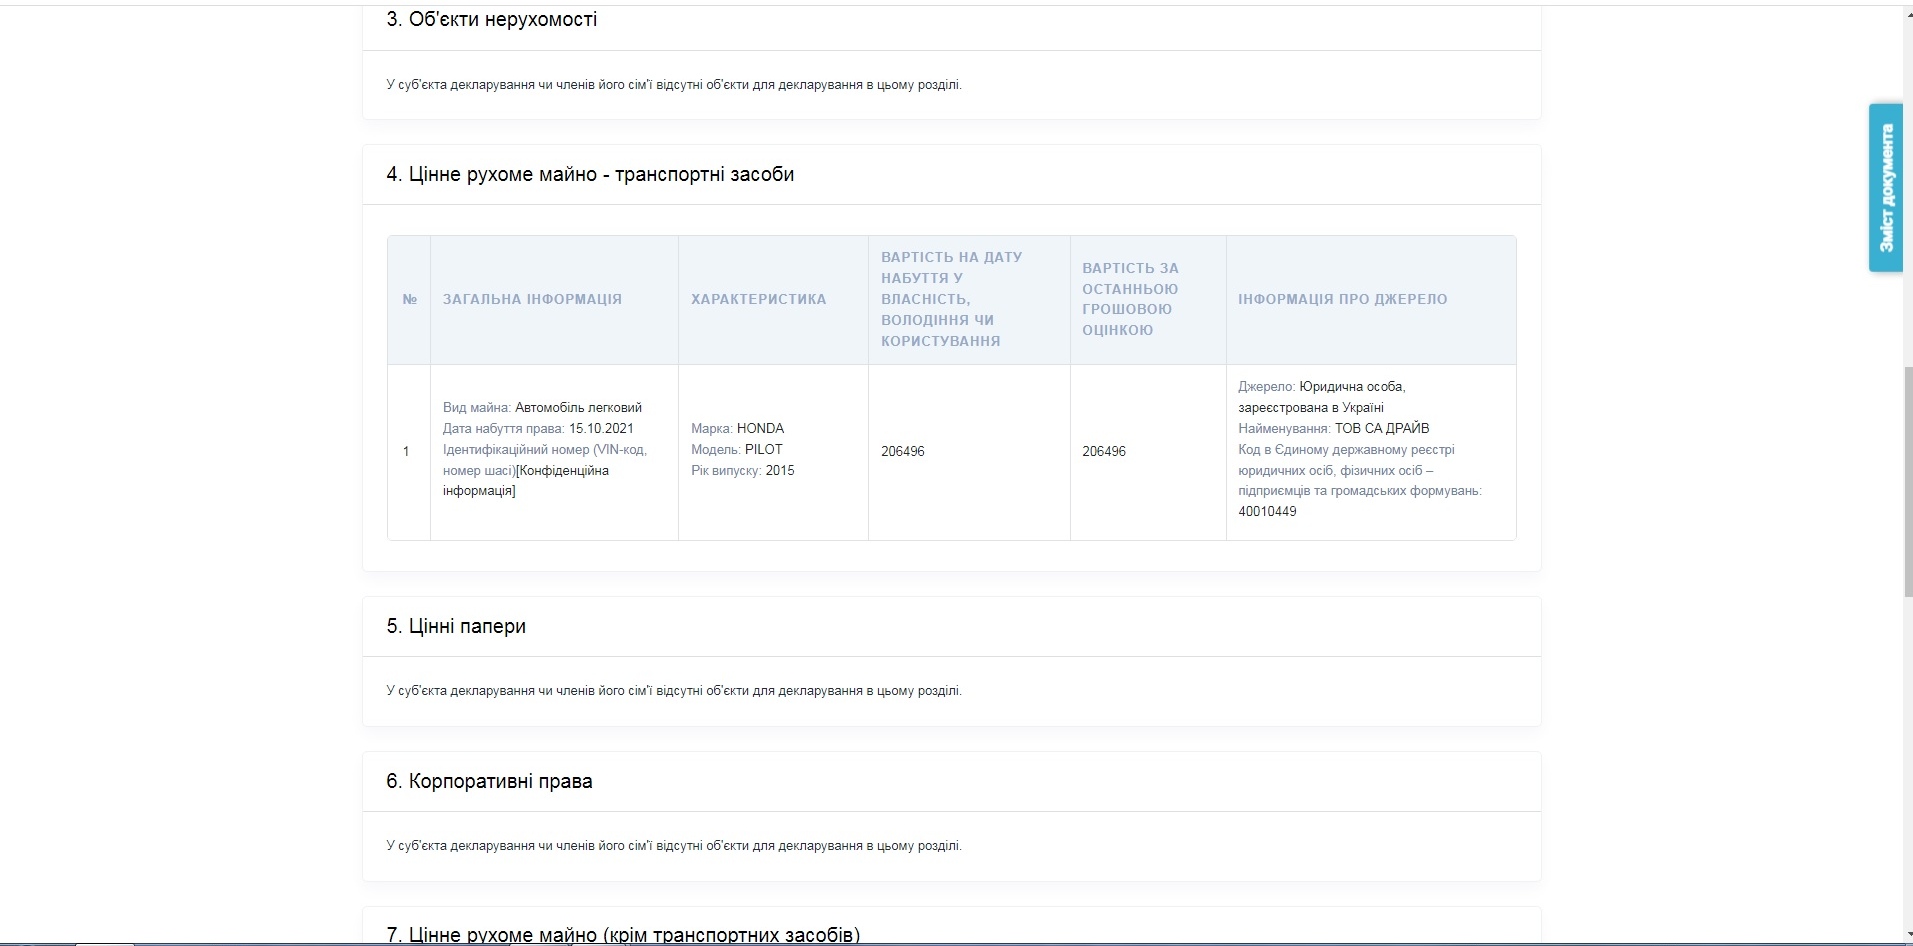Click the vertical page scrollbar thumb
The width and height of the screenshot is (1913, 946).
tap(1906, 480)
